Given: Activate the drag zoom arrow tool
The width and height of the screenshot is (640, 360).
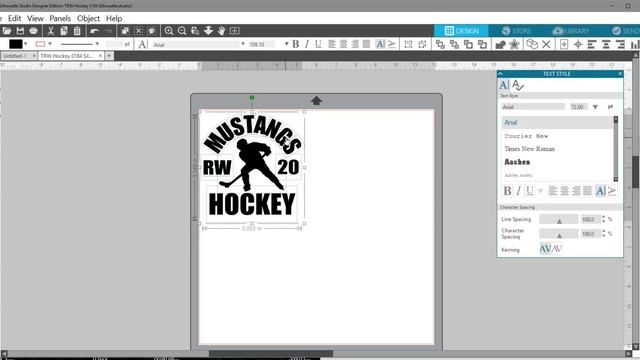Looking at the screenshot, I should (x=208, y=31).
